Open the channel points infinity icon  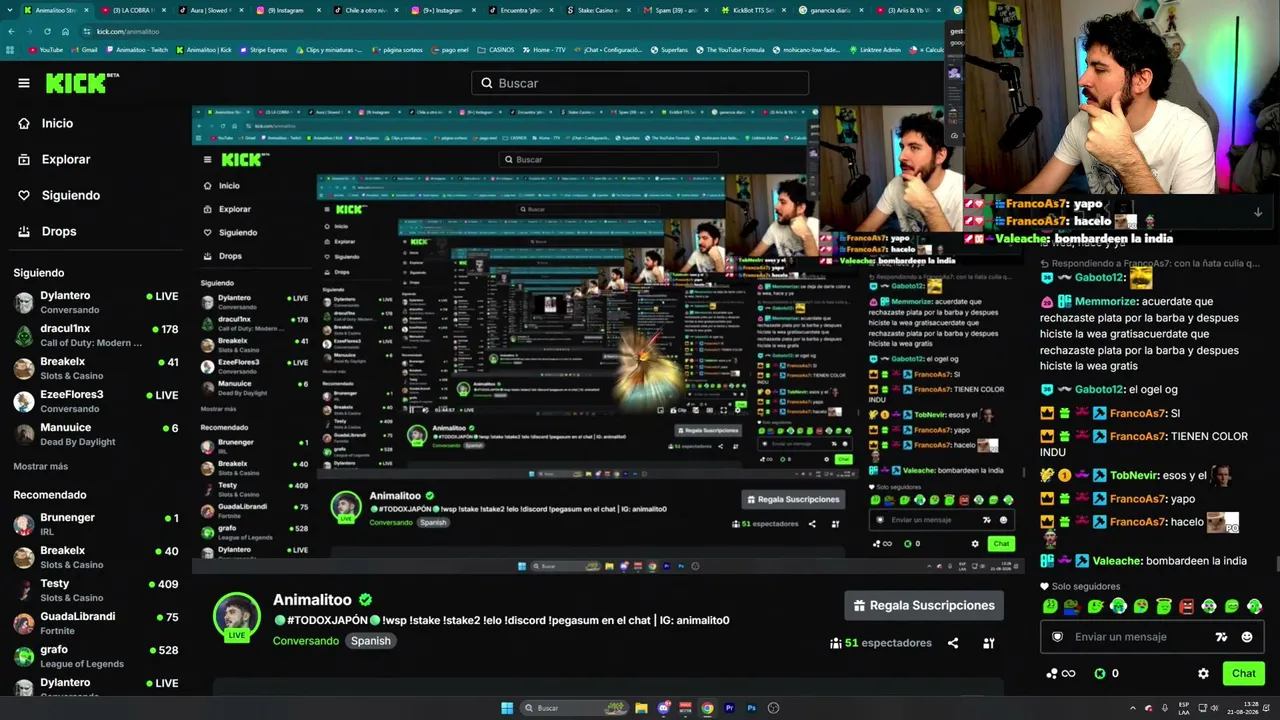pos(1060,673)
